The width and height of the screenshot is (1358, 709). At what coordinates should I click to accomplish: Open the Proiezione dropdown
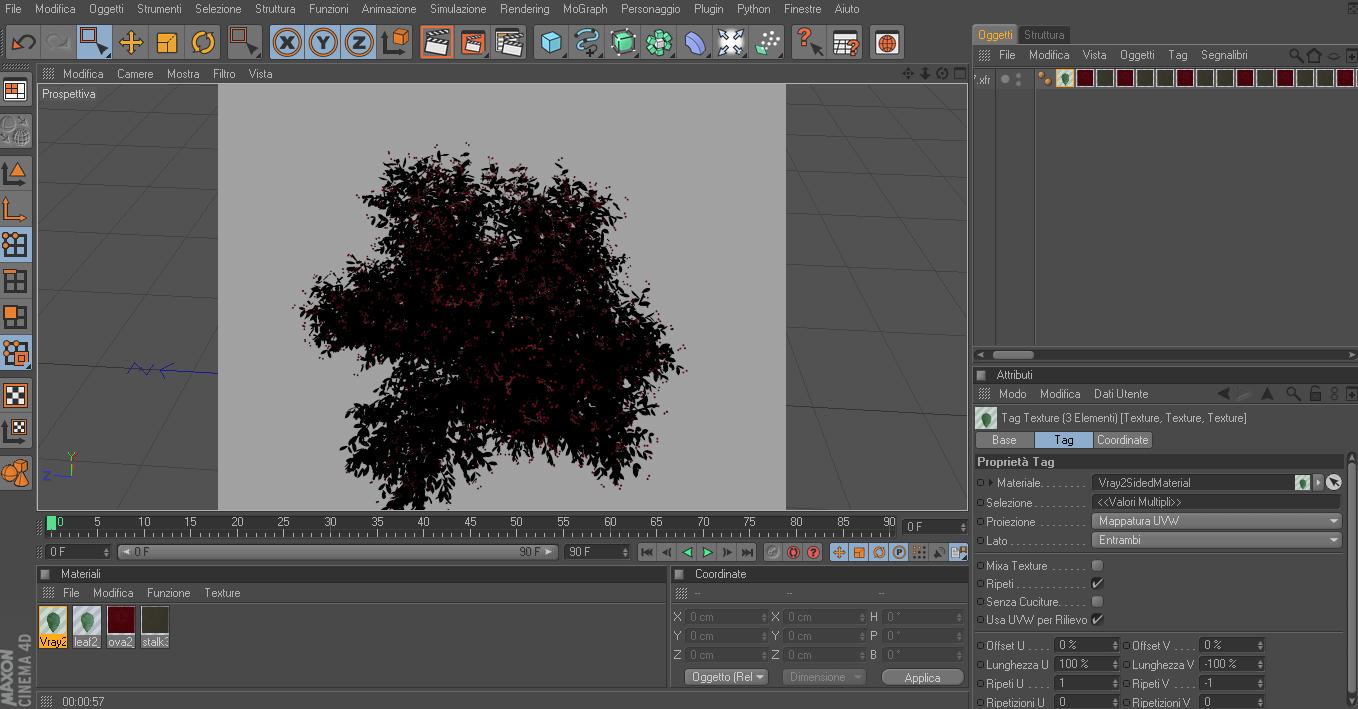point(1216,521)
